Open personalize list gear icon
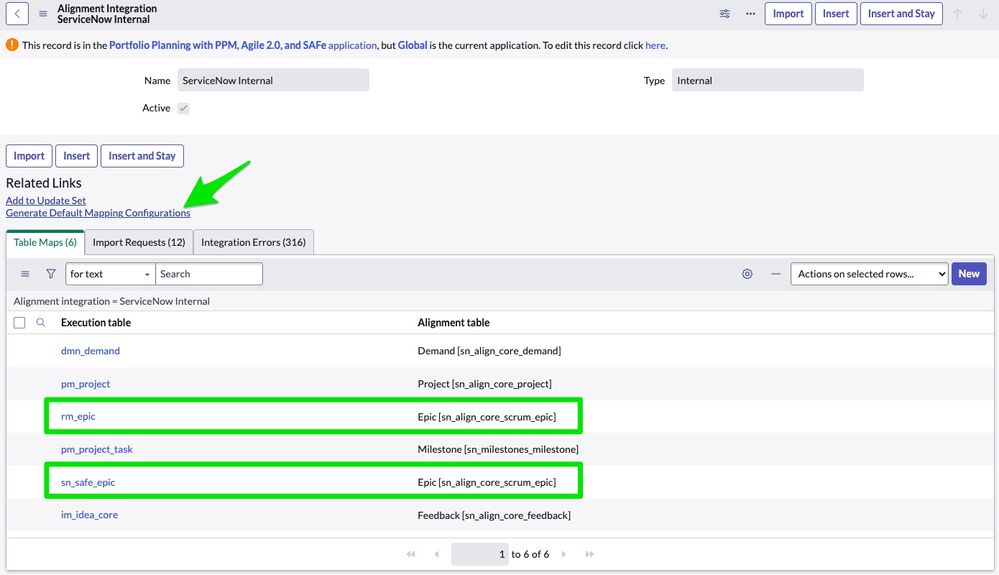 [x=747, y=274]
